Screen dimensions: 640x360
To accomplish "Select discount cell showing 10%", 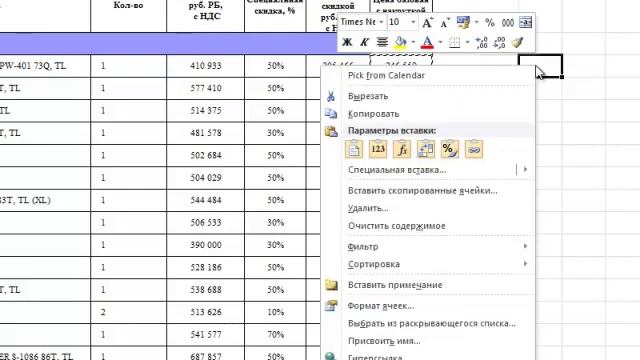I will point(276,312).
